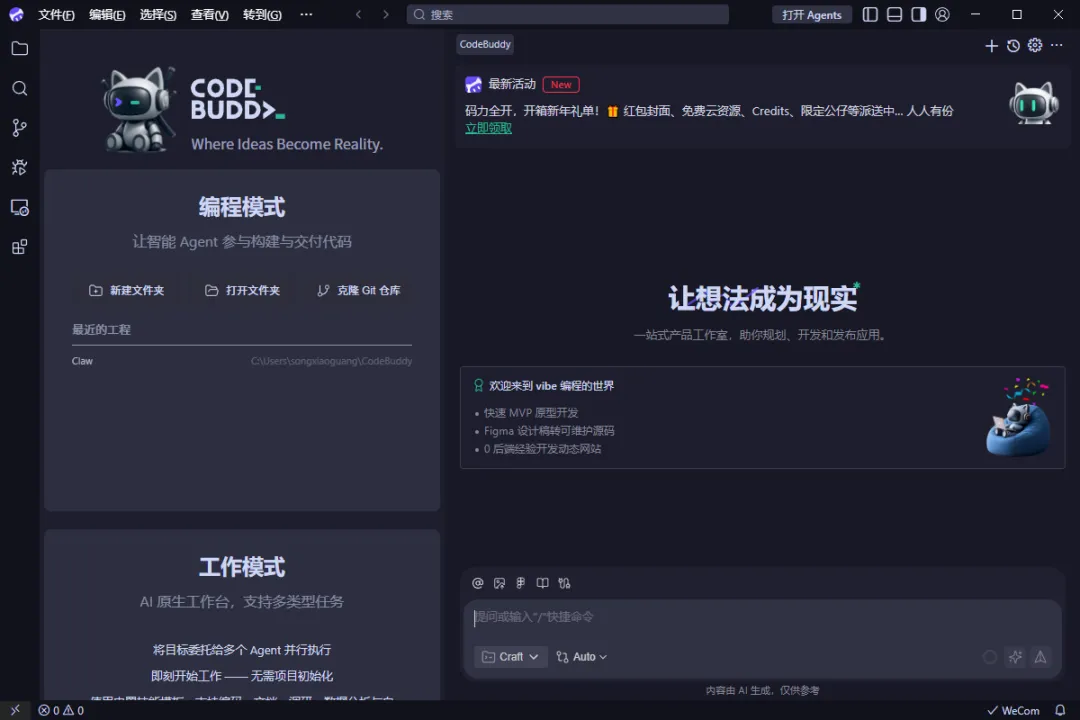Click the 立即领取 link
This screenshot has height=720, width=1080.
tap(488, 128)
